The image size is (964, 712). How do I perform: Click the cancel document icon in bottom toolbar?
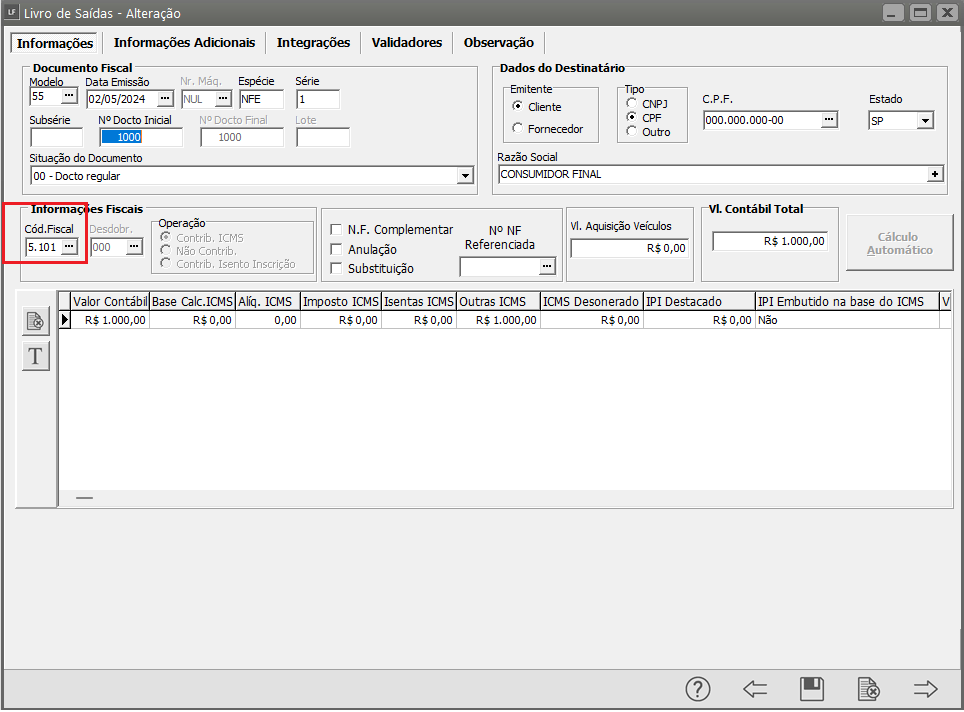[x=869, y=689]
